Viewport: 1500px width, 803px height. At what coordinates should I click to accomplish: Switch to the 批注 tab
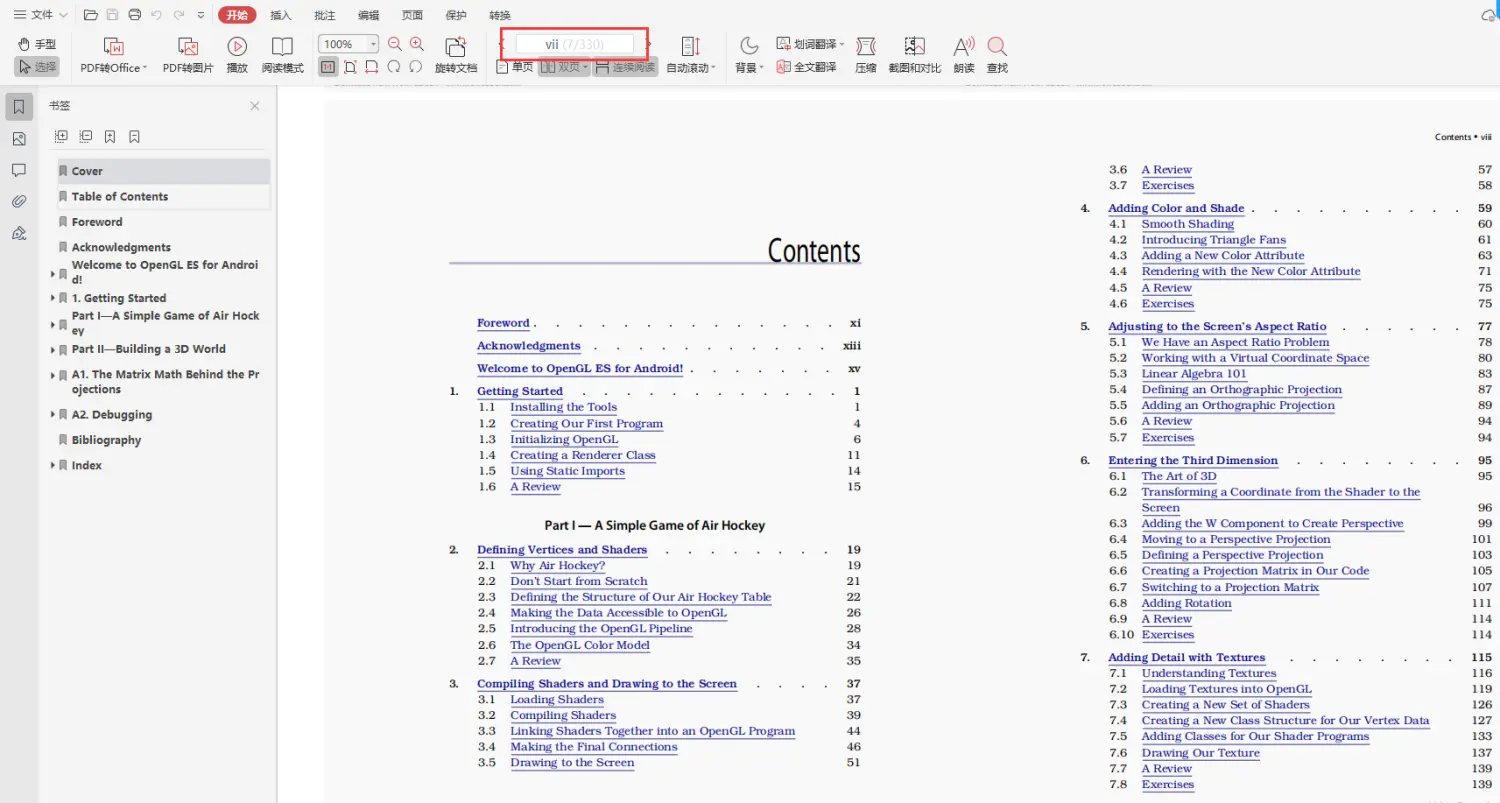[325, 15]
